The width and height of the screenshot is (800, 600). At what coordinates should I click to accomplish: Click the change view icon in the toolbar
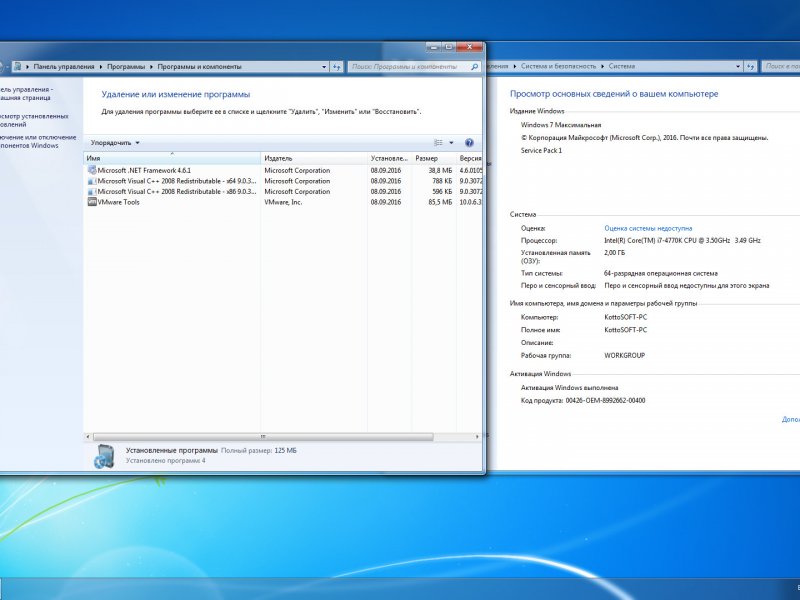pos(438,143)
